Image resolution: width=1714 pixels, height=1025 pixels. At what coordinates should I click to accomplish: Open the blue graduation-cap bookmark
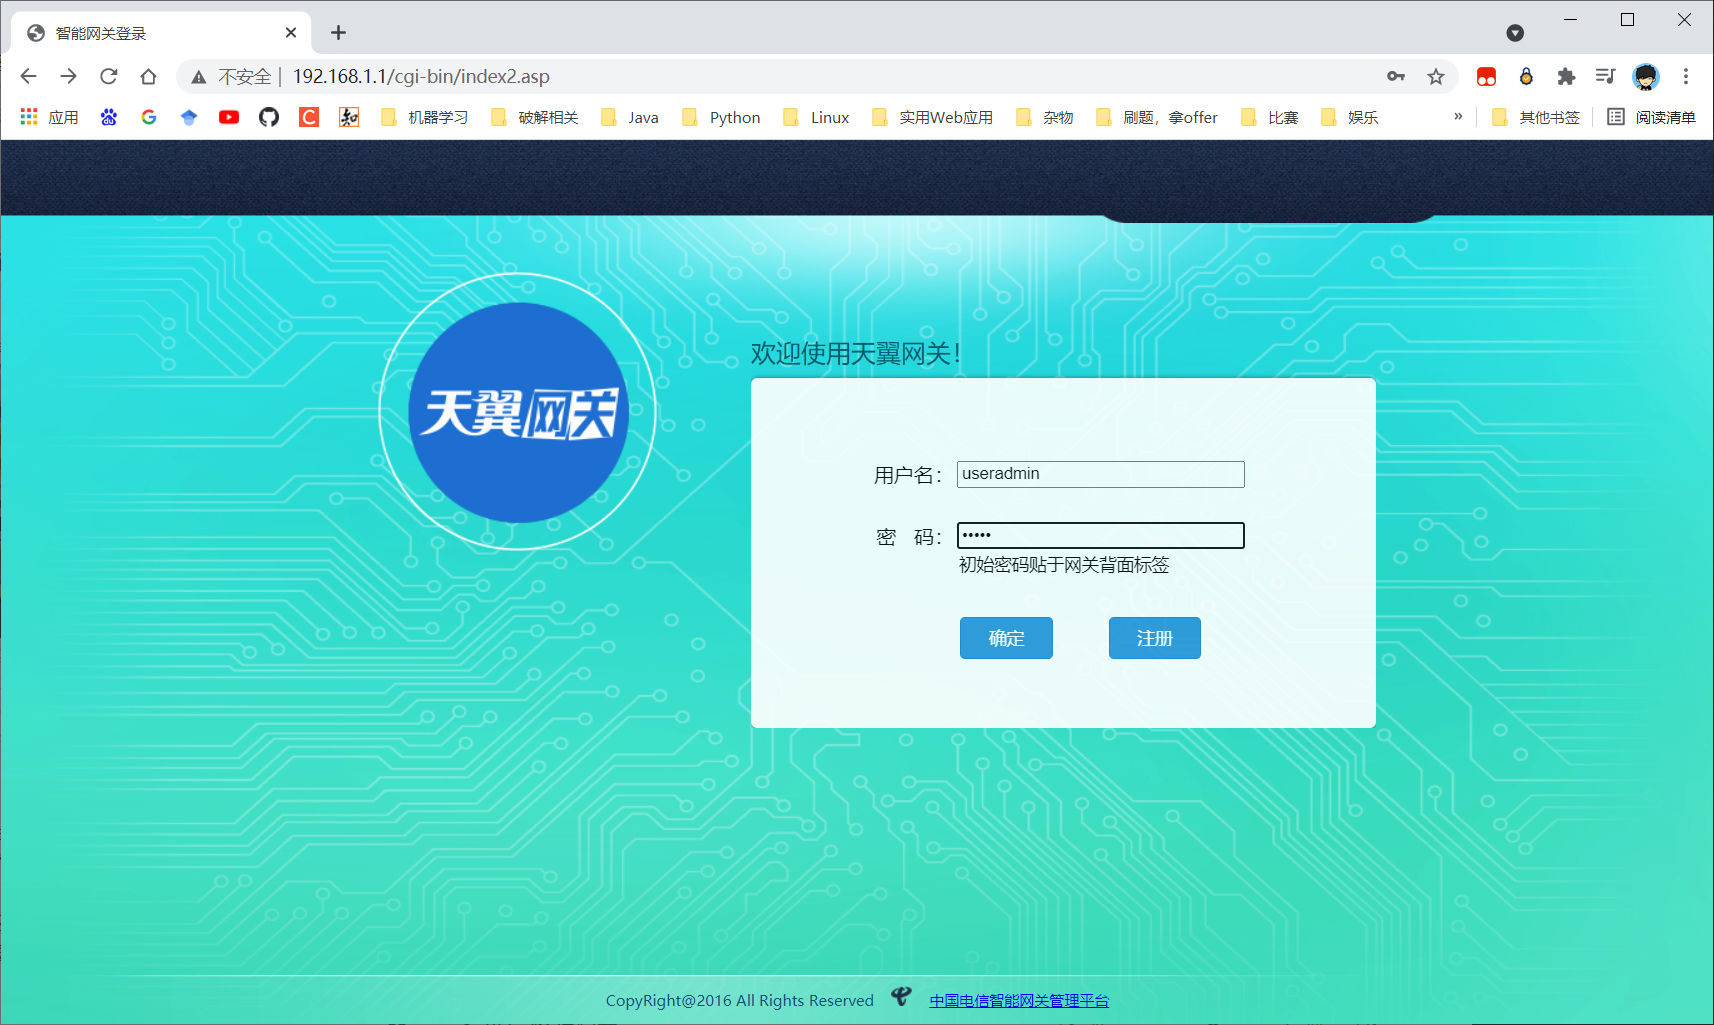tap(189, 117)
